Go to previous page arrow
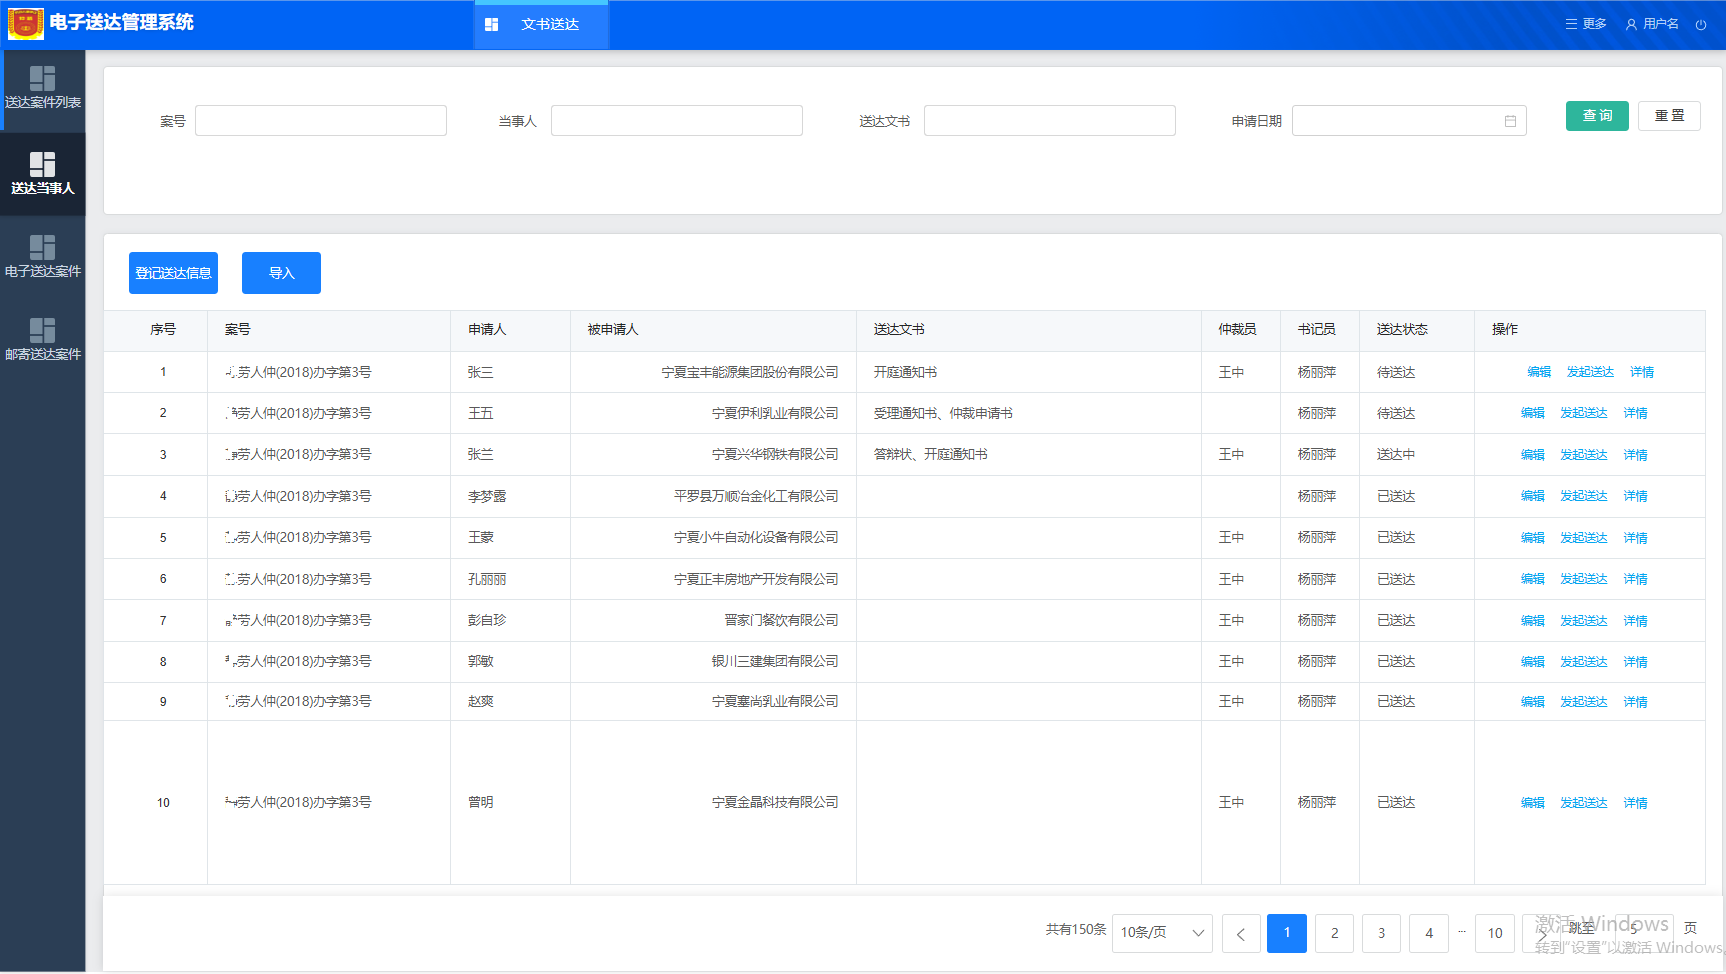This screenshot has width=1726, height=974. (x=1241, y=934)
